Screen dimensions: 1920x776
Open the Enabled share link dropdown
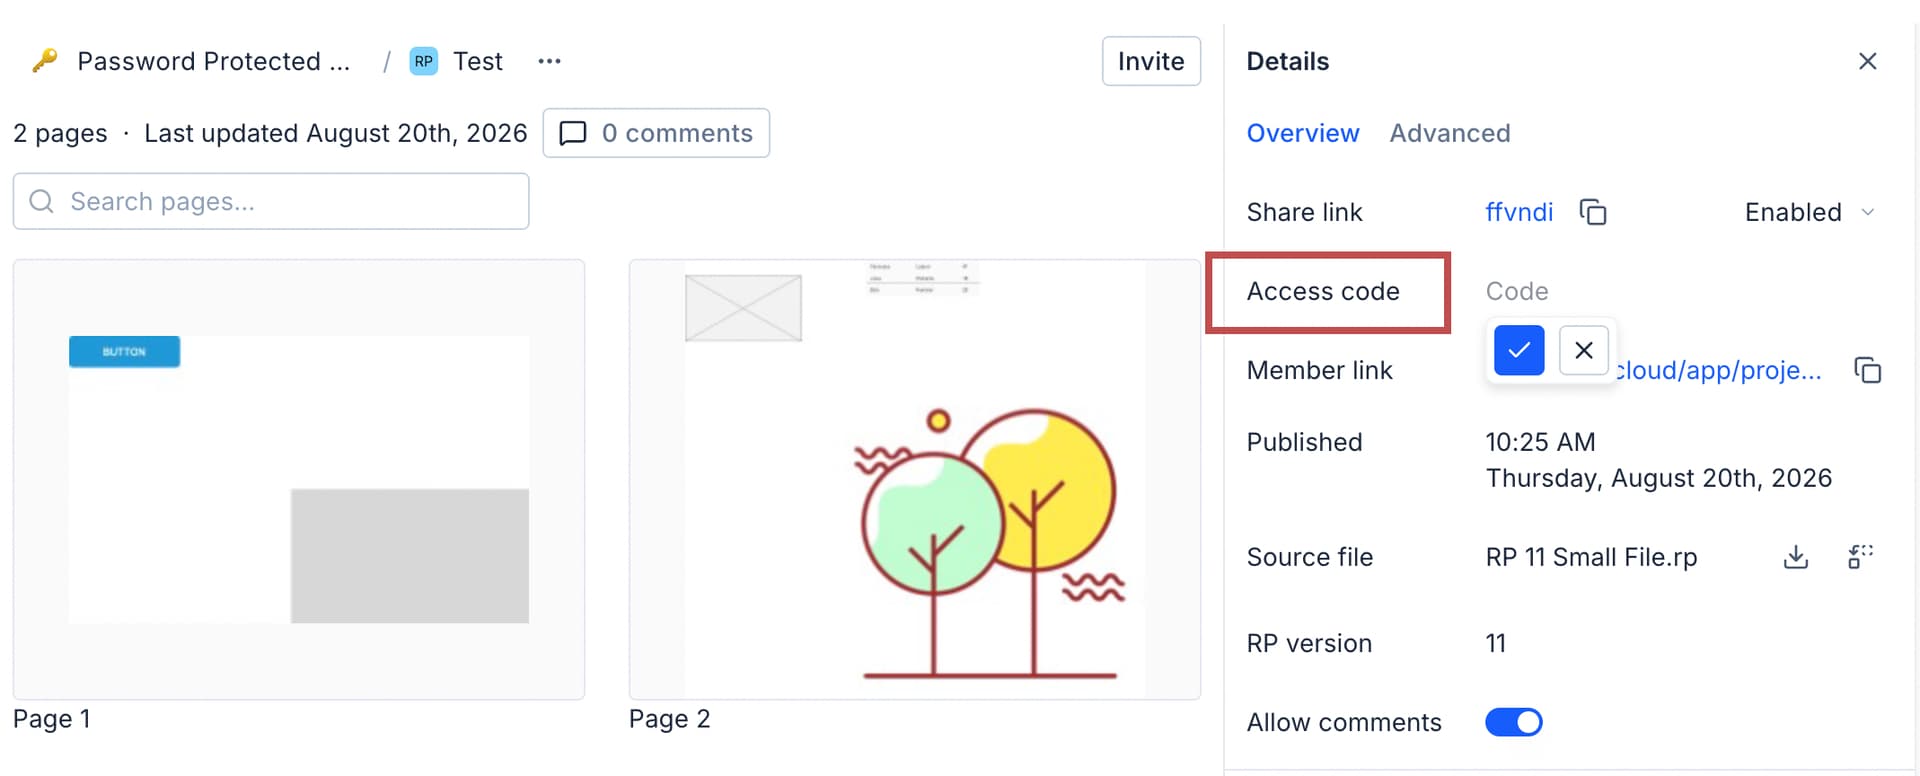[1809, 212]
